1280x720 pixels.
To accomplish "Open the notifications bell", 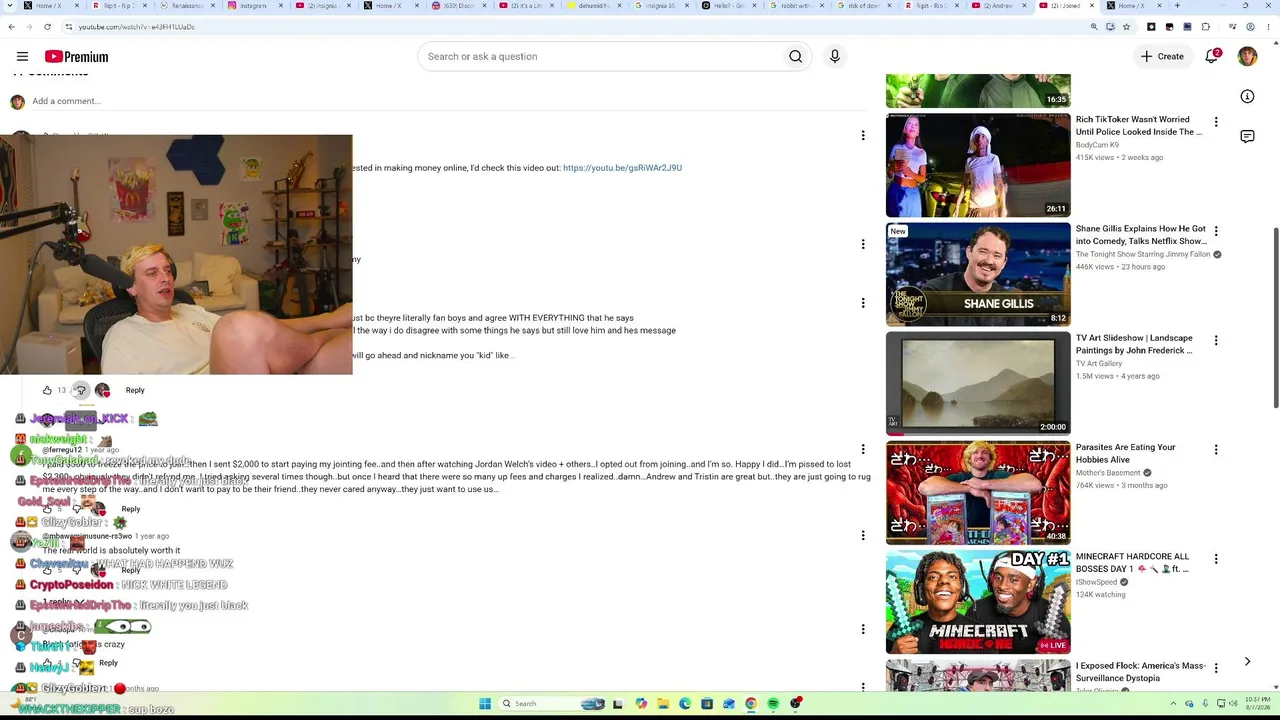I will [1212, 57].
